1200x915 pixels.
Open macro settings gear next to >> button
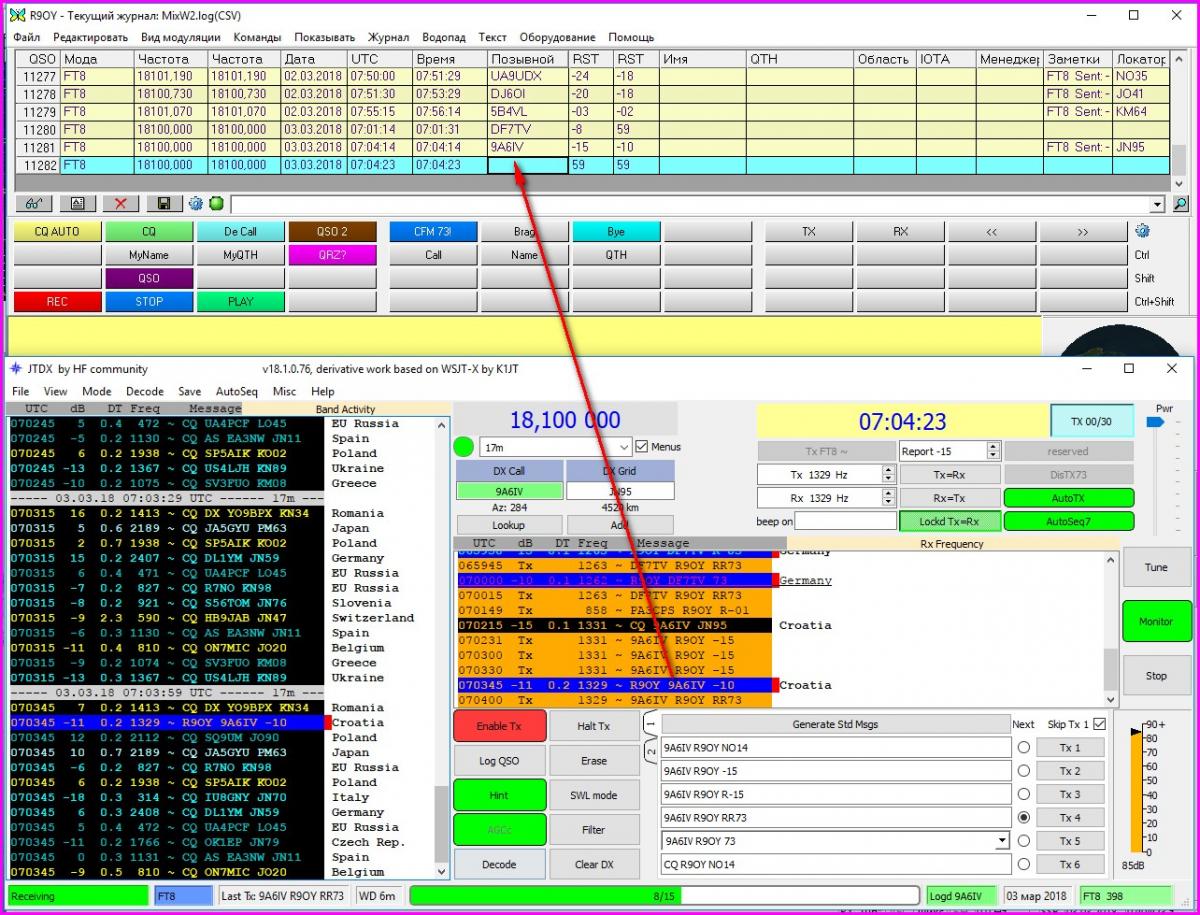click(1143, 231)
